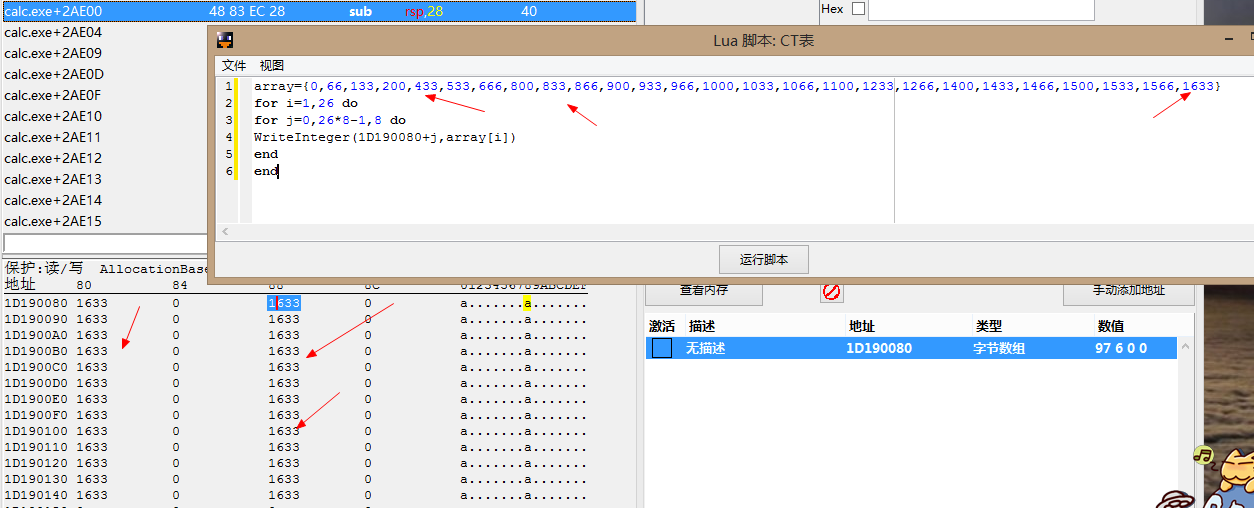Select disassembler row calc.exe+2AE00

(x=320, y=11)
